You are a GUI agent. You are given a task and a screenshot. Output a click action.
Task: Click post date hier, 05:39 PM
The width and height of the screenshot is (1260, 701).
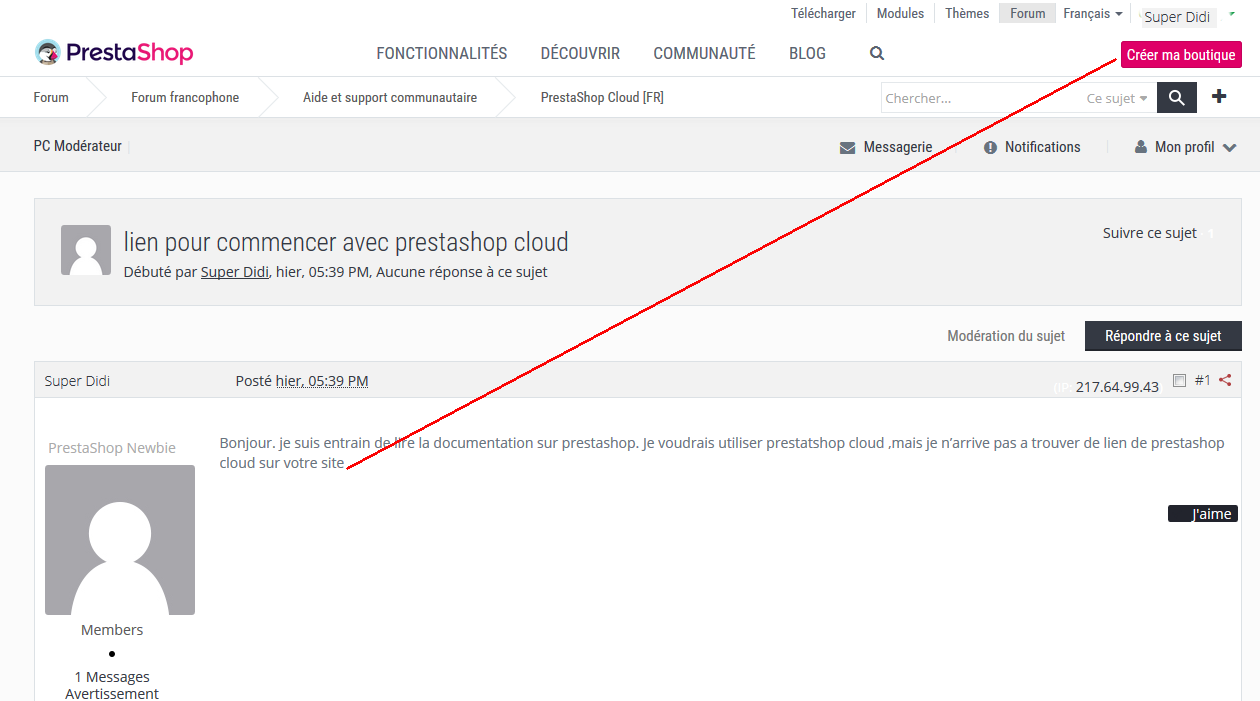click(x=322, y=381)
